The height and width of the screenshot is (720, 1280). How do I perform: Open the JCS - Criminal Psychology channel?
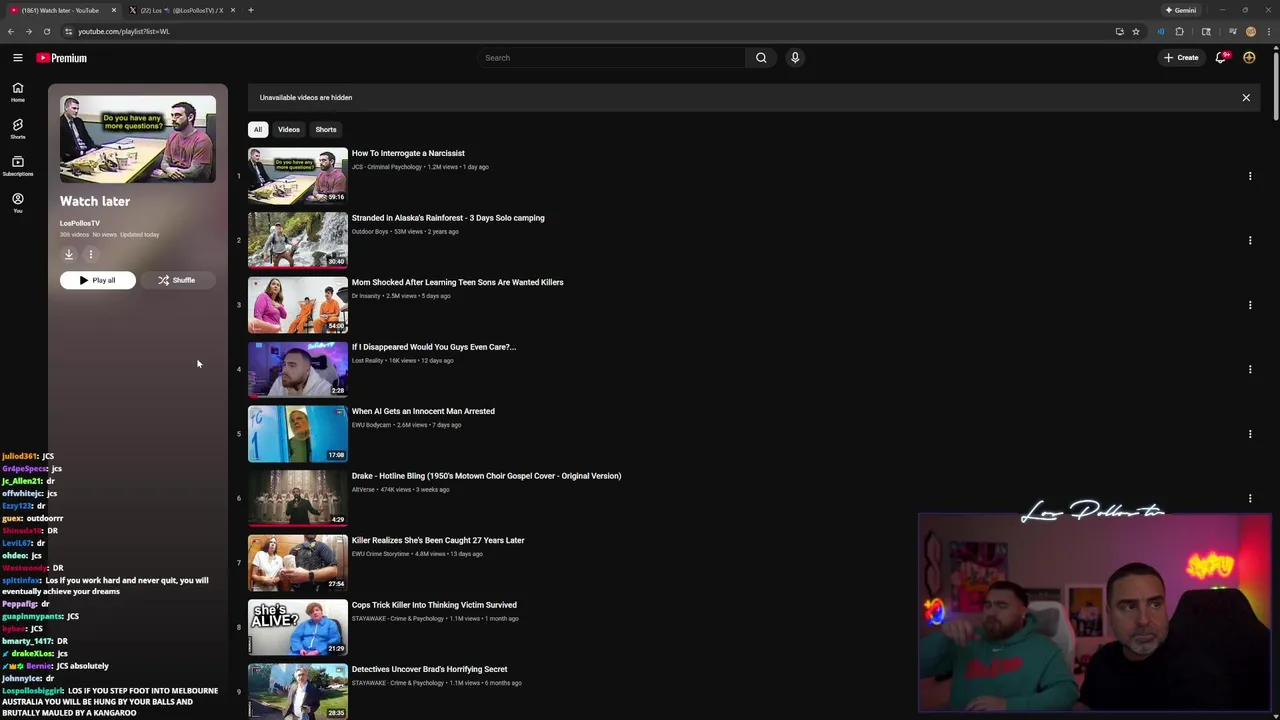(x=386, y=167)
